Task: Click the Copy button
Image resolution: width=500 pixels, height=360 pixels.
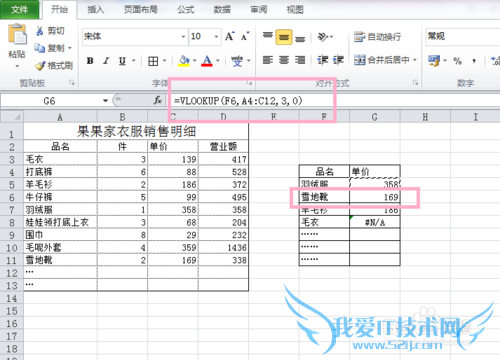Action: (50, 48)
